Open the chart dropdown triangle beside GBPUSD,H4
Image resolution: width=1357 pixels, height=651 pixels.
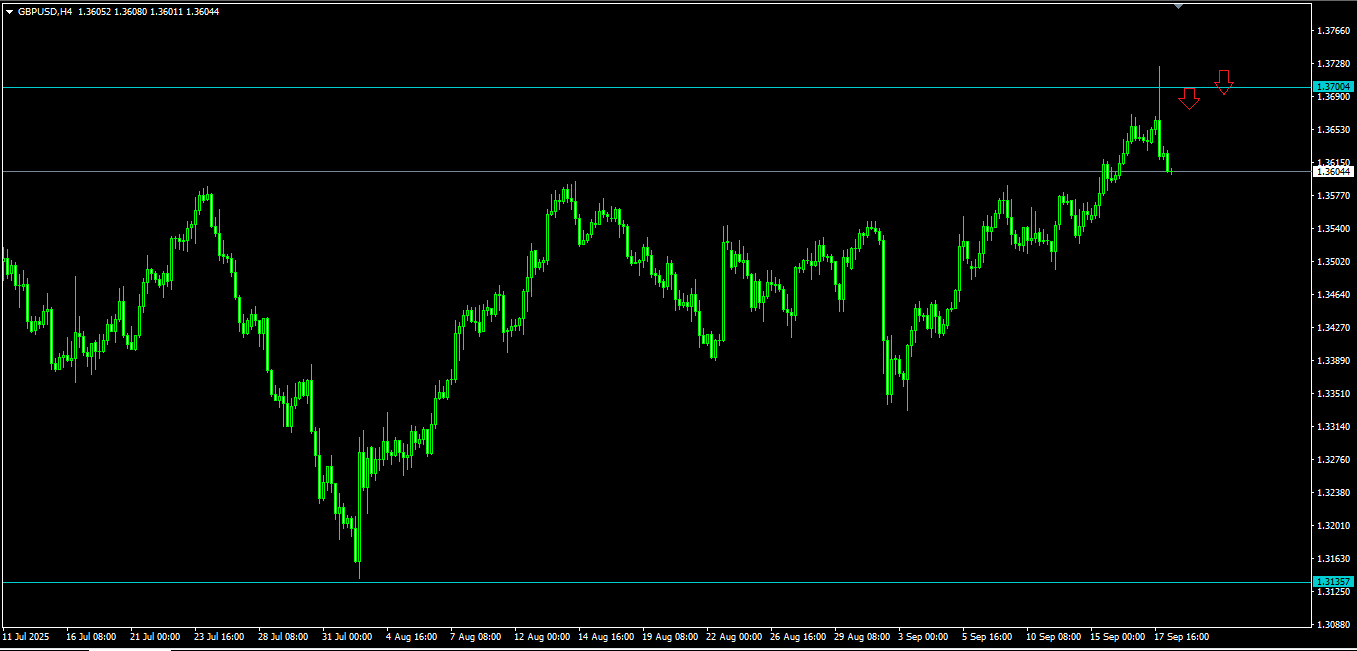(x=10, y=12)
